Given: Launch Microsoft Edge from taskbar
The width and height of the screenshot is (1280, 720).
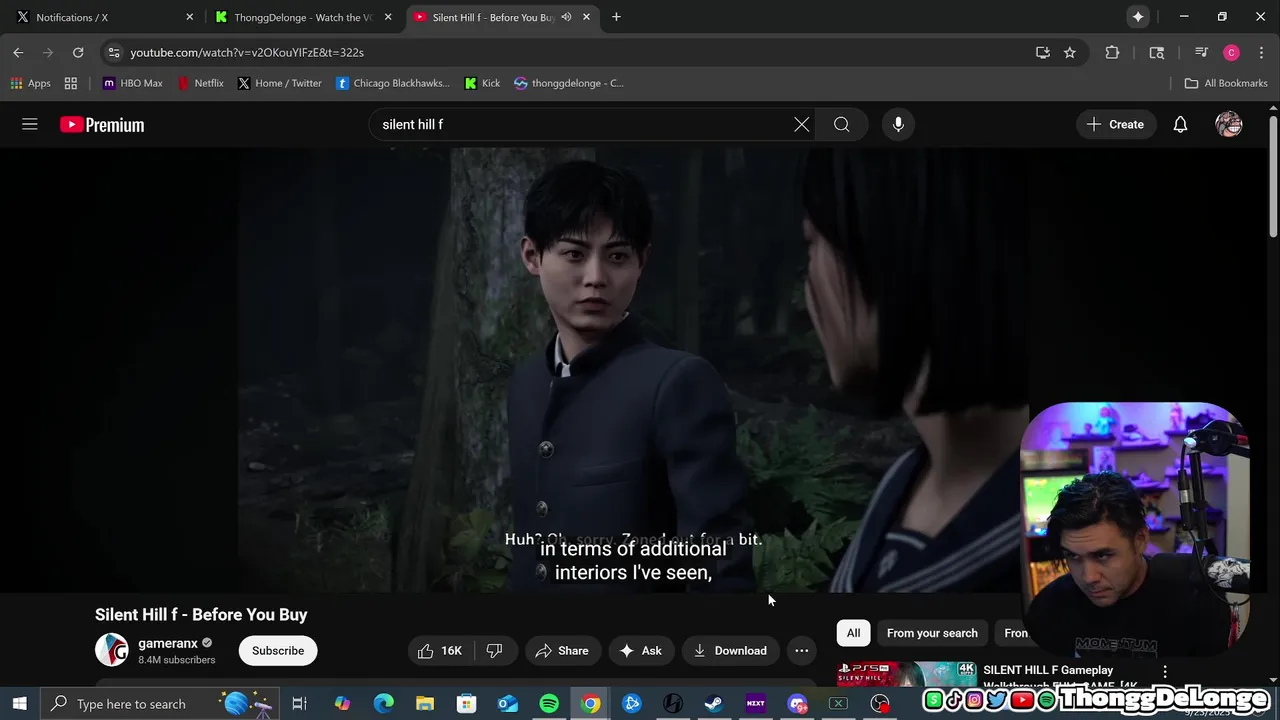Looking at the screenshot, I should pos(384,704).
